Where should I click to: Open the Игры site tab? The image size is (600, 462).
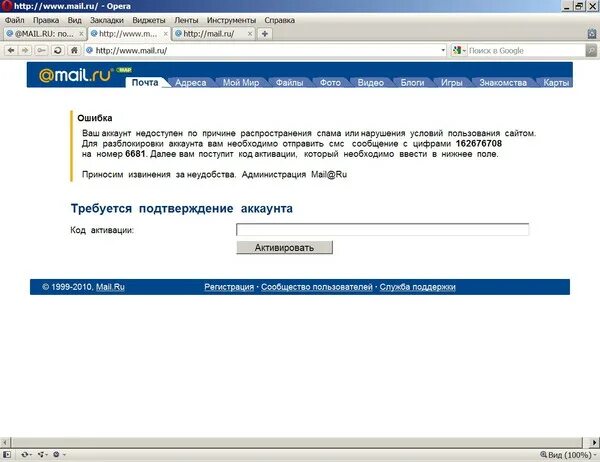point(452,82)
